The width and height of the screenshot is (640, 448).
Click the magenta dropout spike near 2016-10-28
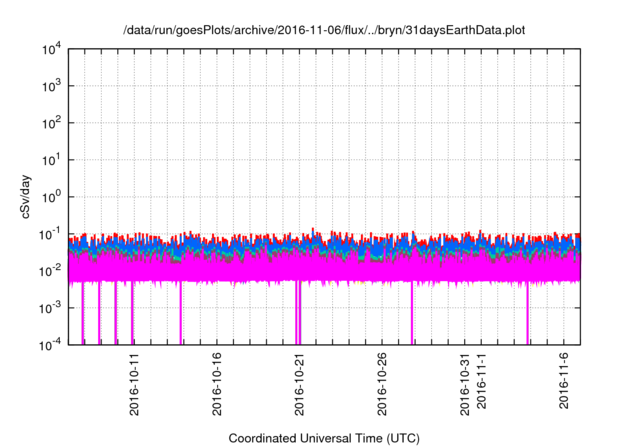(x=412, y=313)
